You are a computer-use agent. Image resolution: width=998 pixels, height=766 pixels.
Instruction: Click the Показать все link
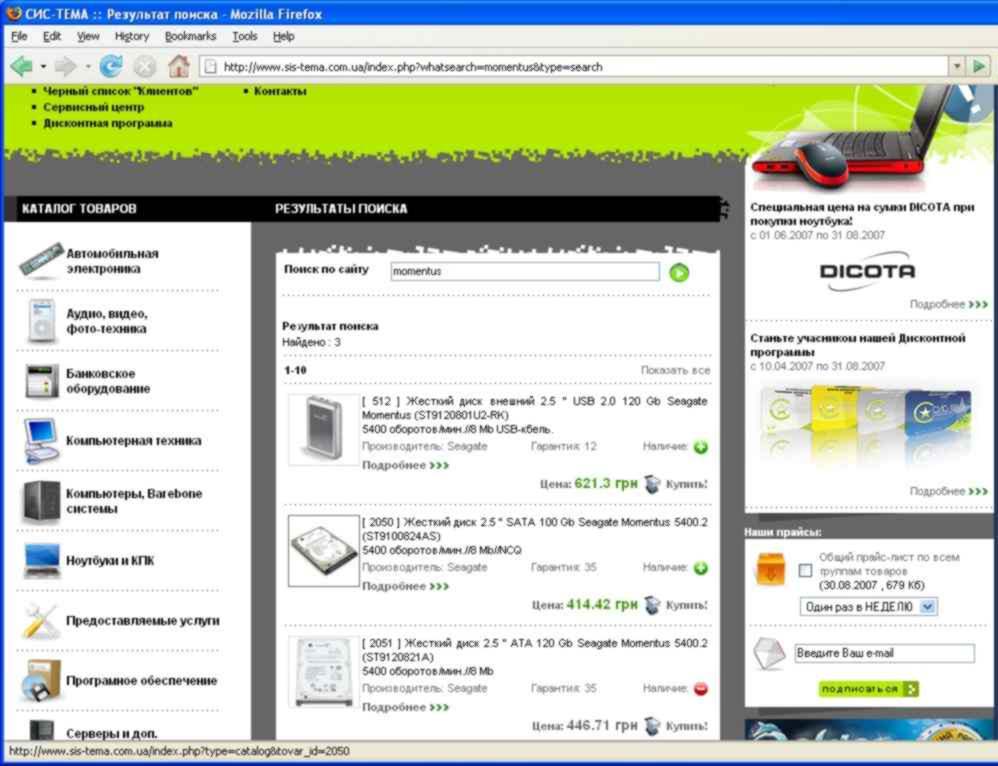tap(675, 370)
